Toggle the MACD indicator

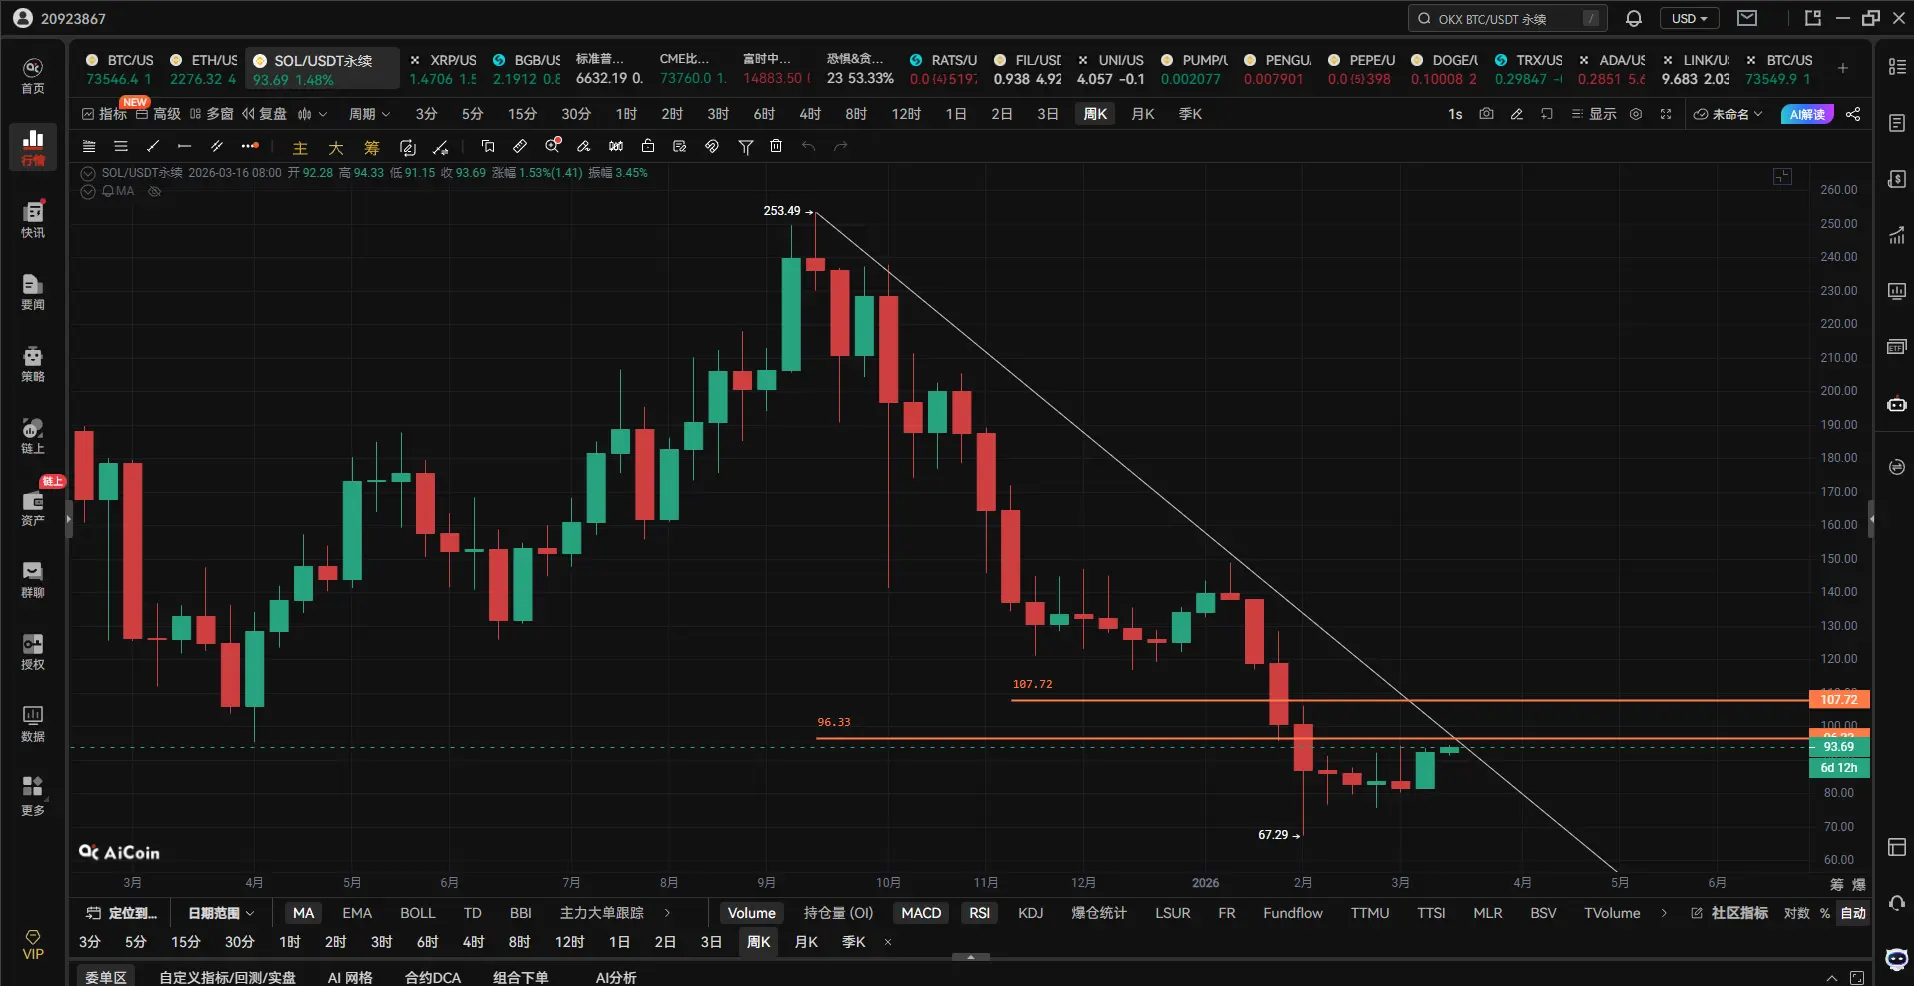tap(921, 913)
